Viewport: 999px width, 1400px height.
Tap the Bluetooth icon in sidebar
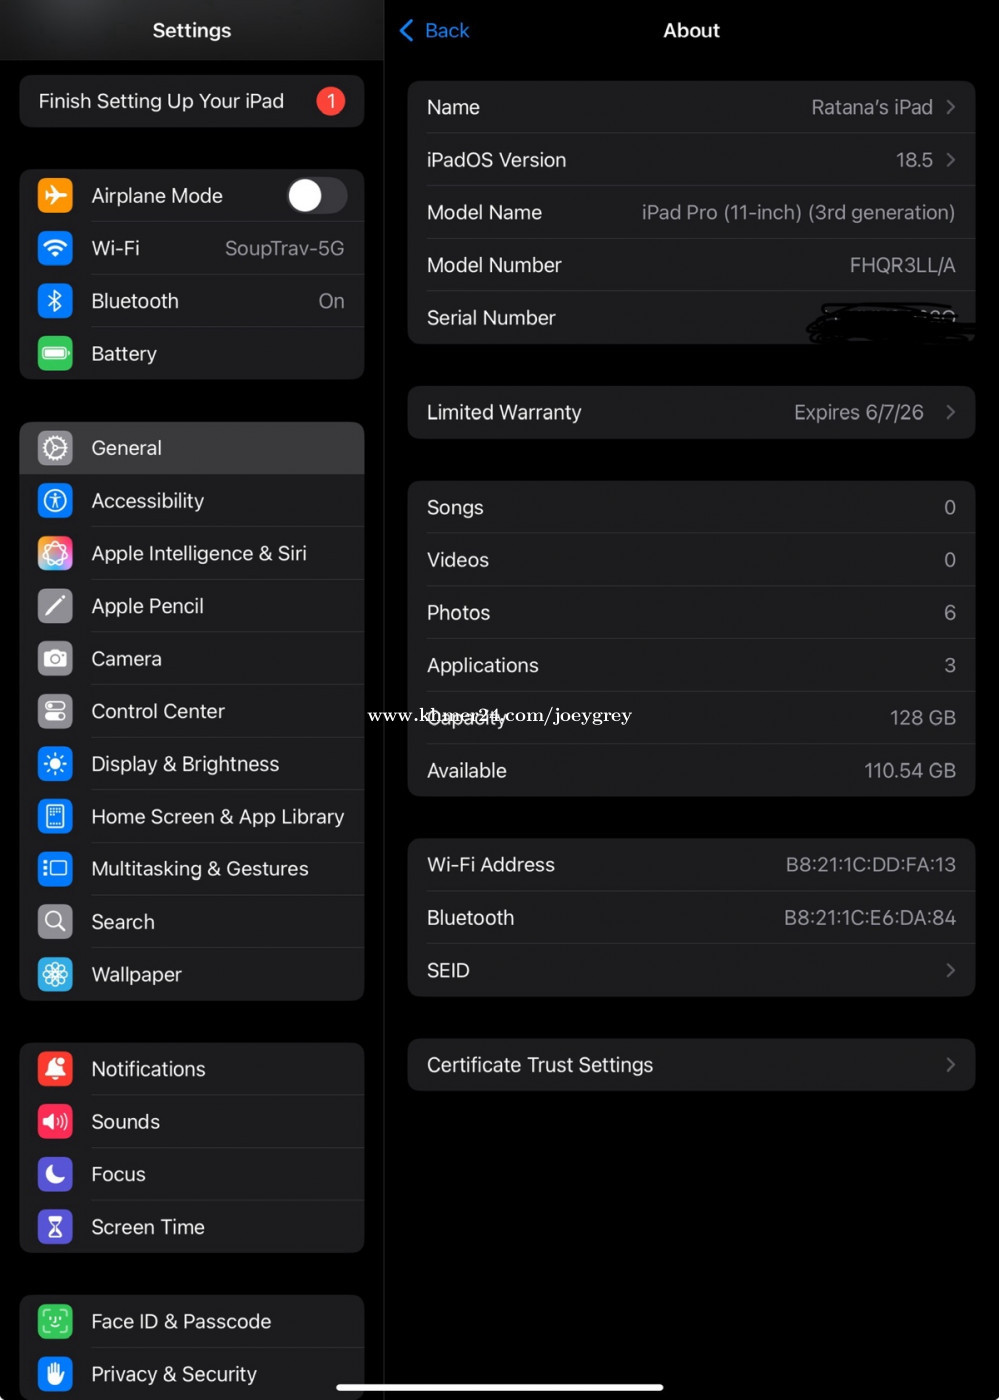click(55, 301)
